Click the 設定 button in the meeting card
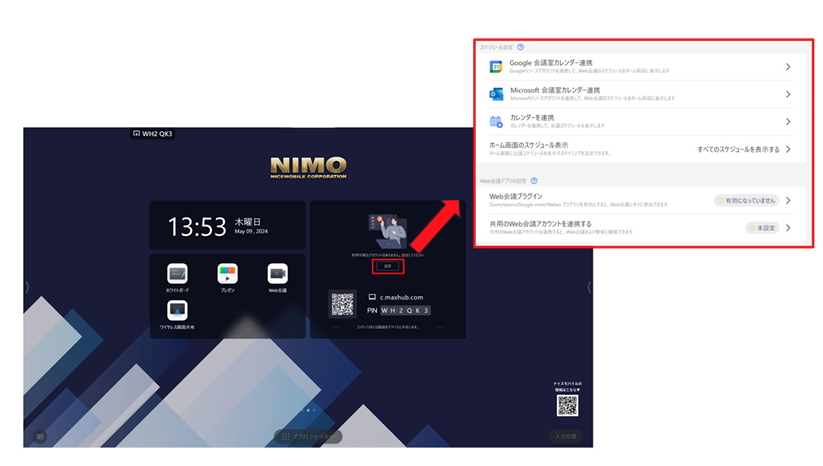The width and height of the screenshot is (823, 466). pos(388,267)
